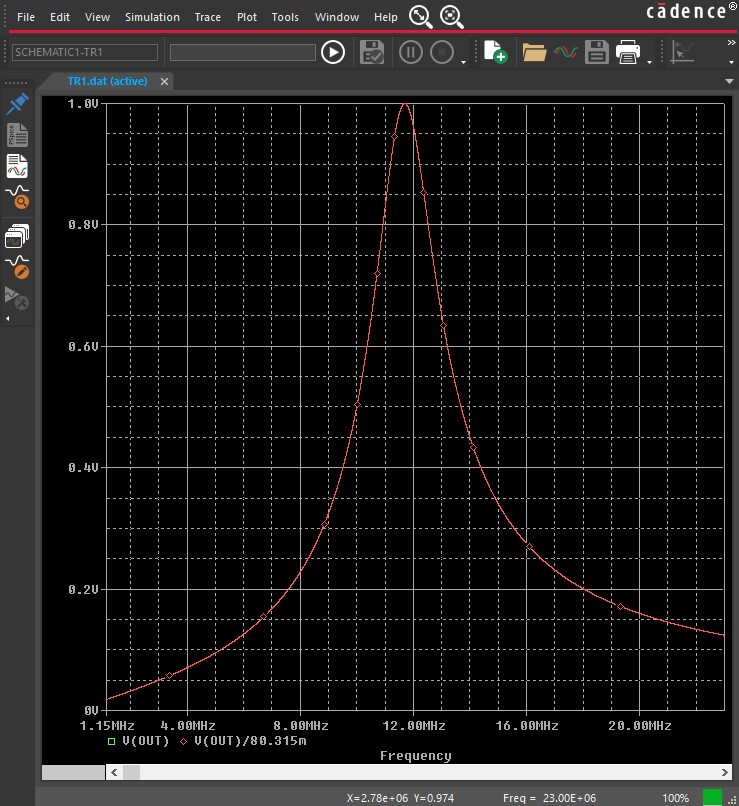Select the V(OUT)/80.315m trace legend
Image resolution: width=739 pixels, height=806 pixels.
click(x=250, y=741)
